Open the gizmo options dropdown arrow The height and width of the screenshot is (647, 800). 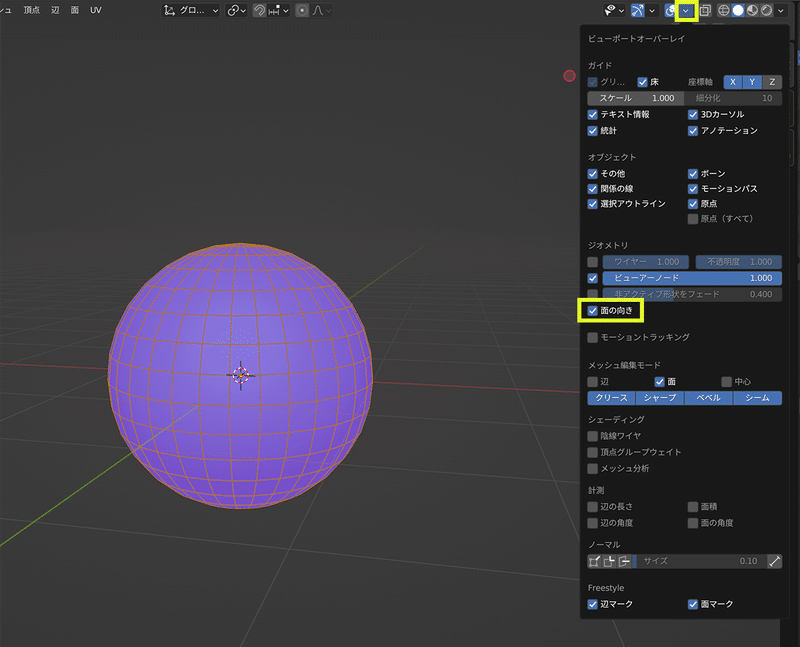tap(652, 10)
